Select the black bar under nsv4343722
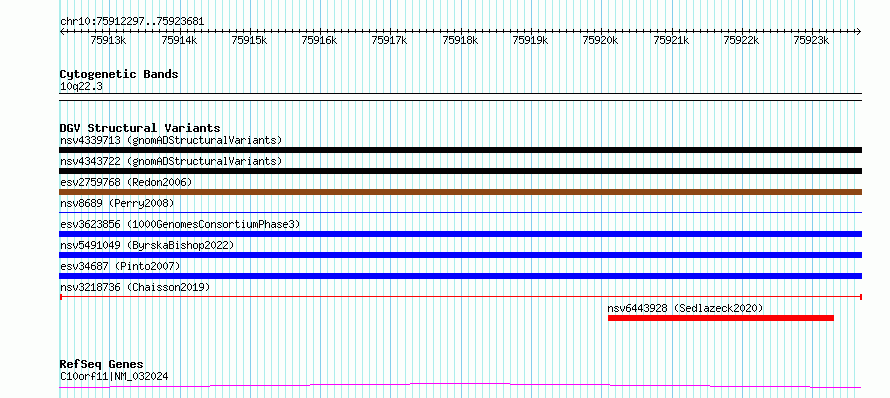The height and width of the screenshot is (398, 890). 460,171
